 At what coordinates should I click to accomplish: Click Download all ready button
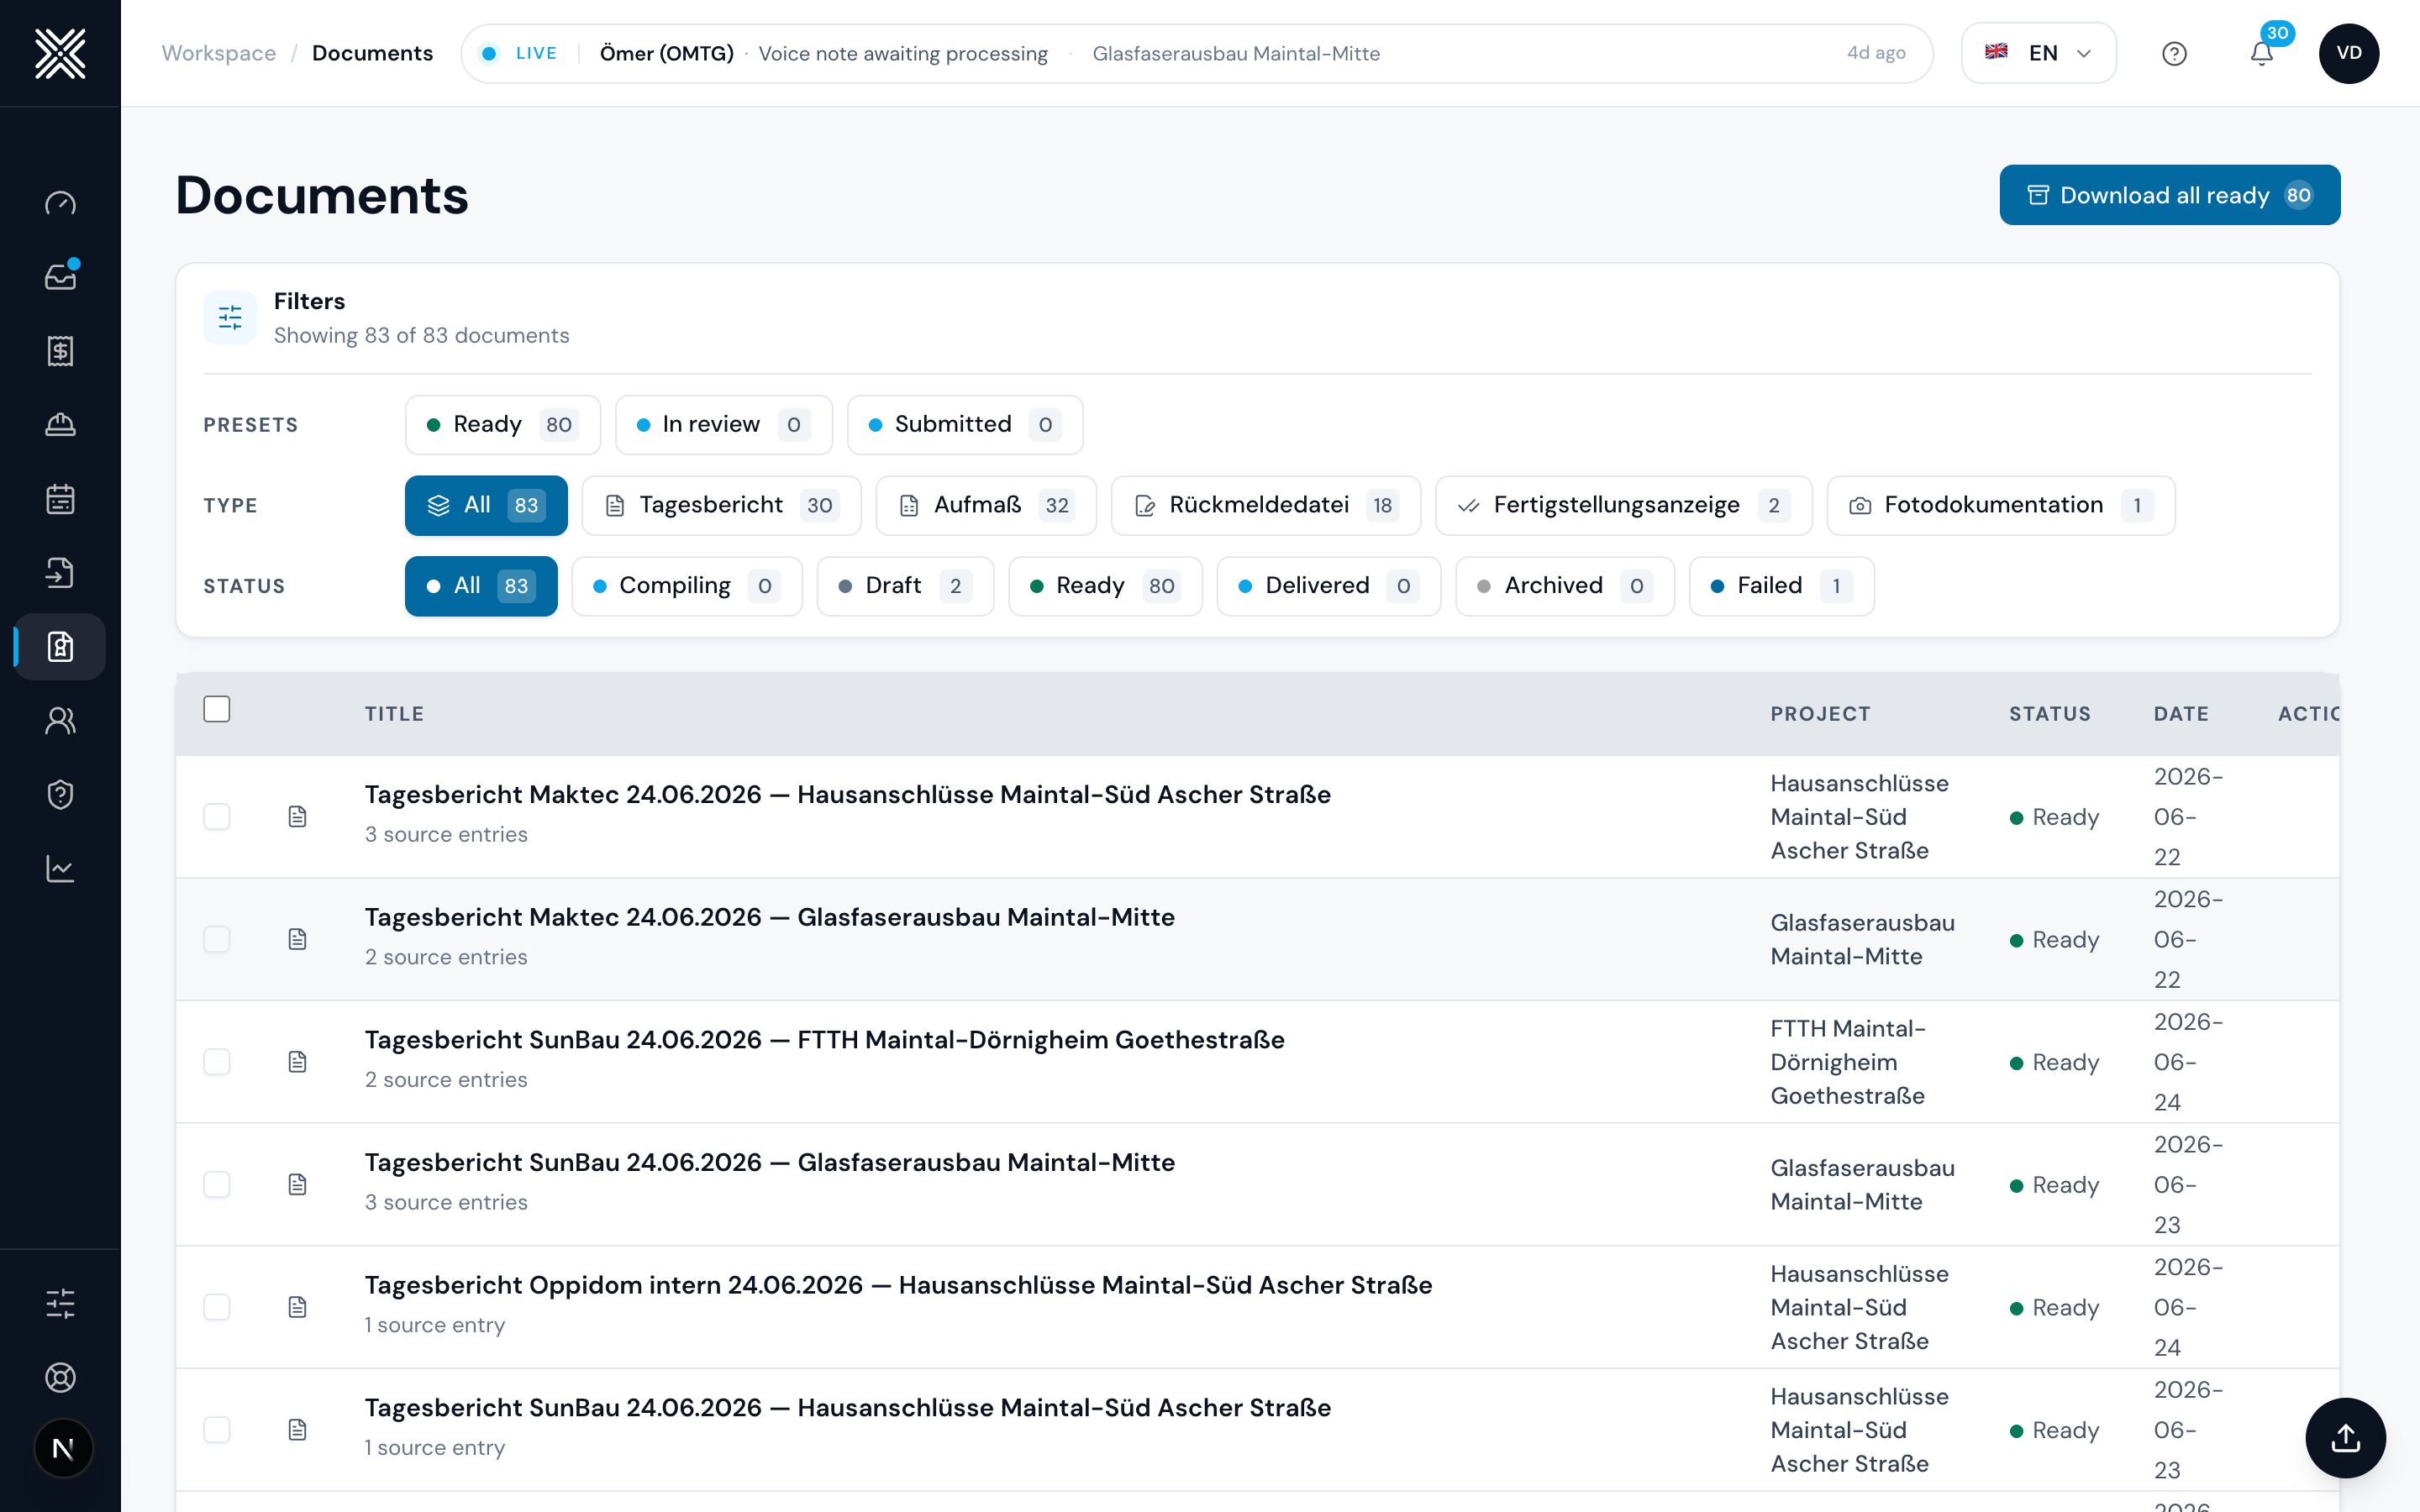tap(2170, 195)
